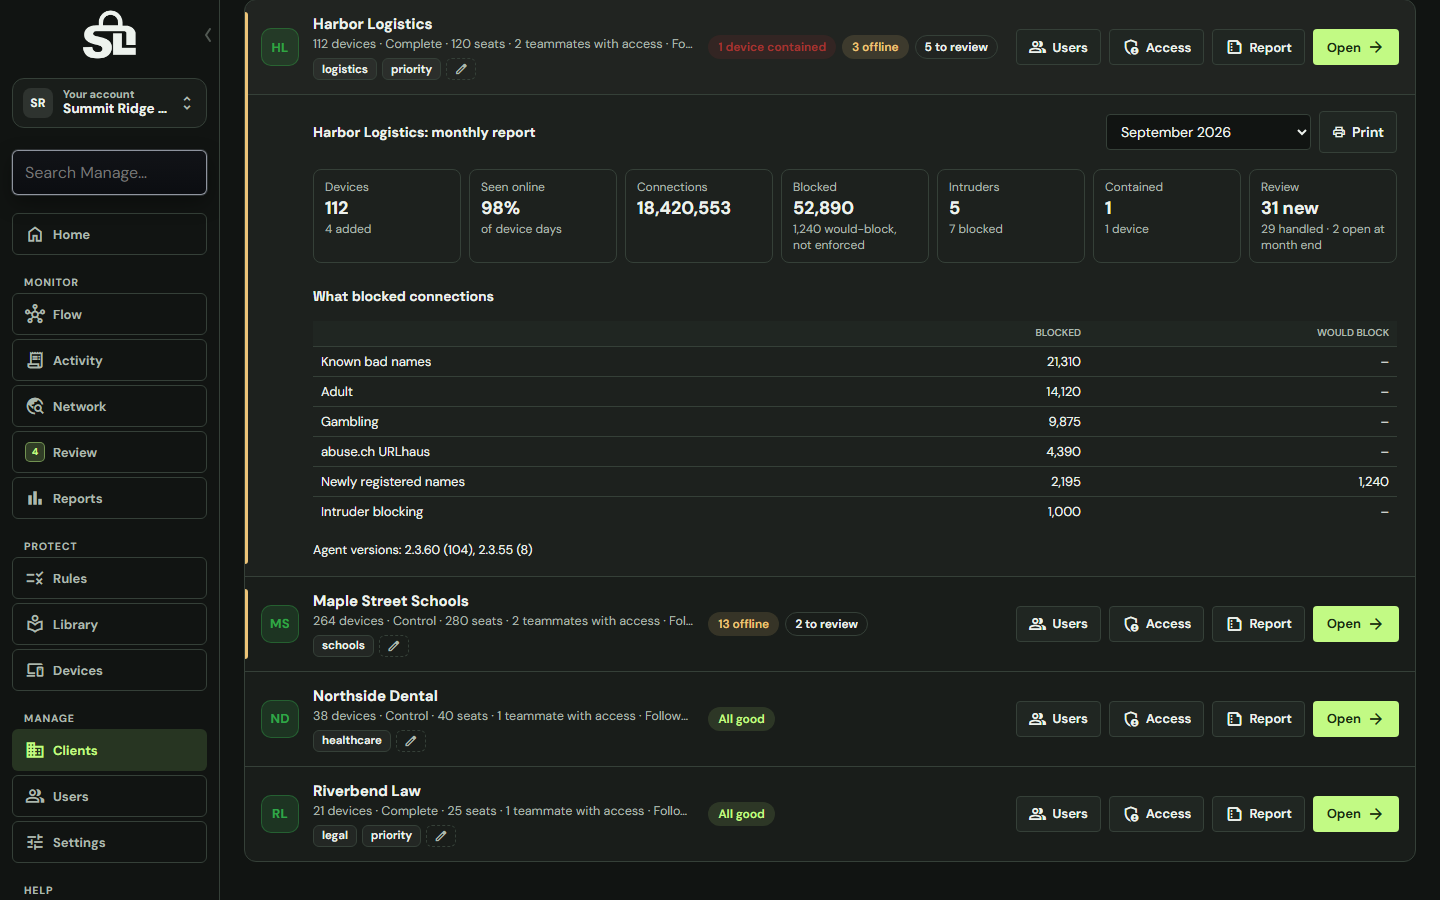Click the Harbor Logistics HL avatar

(280, 47)
